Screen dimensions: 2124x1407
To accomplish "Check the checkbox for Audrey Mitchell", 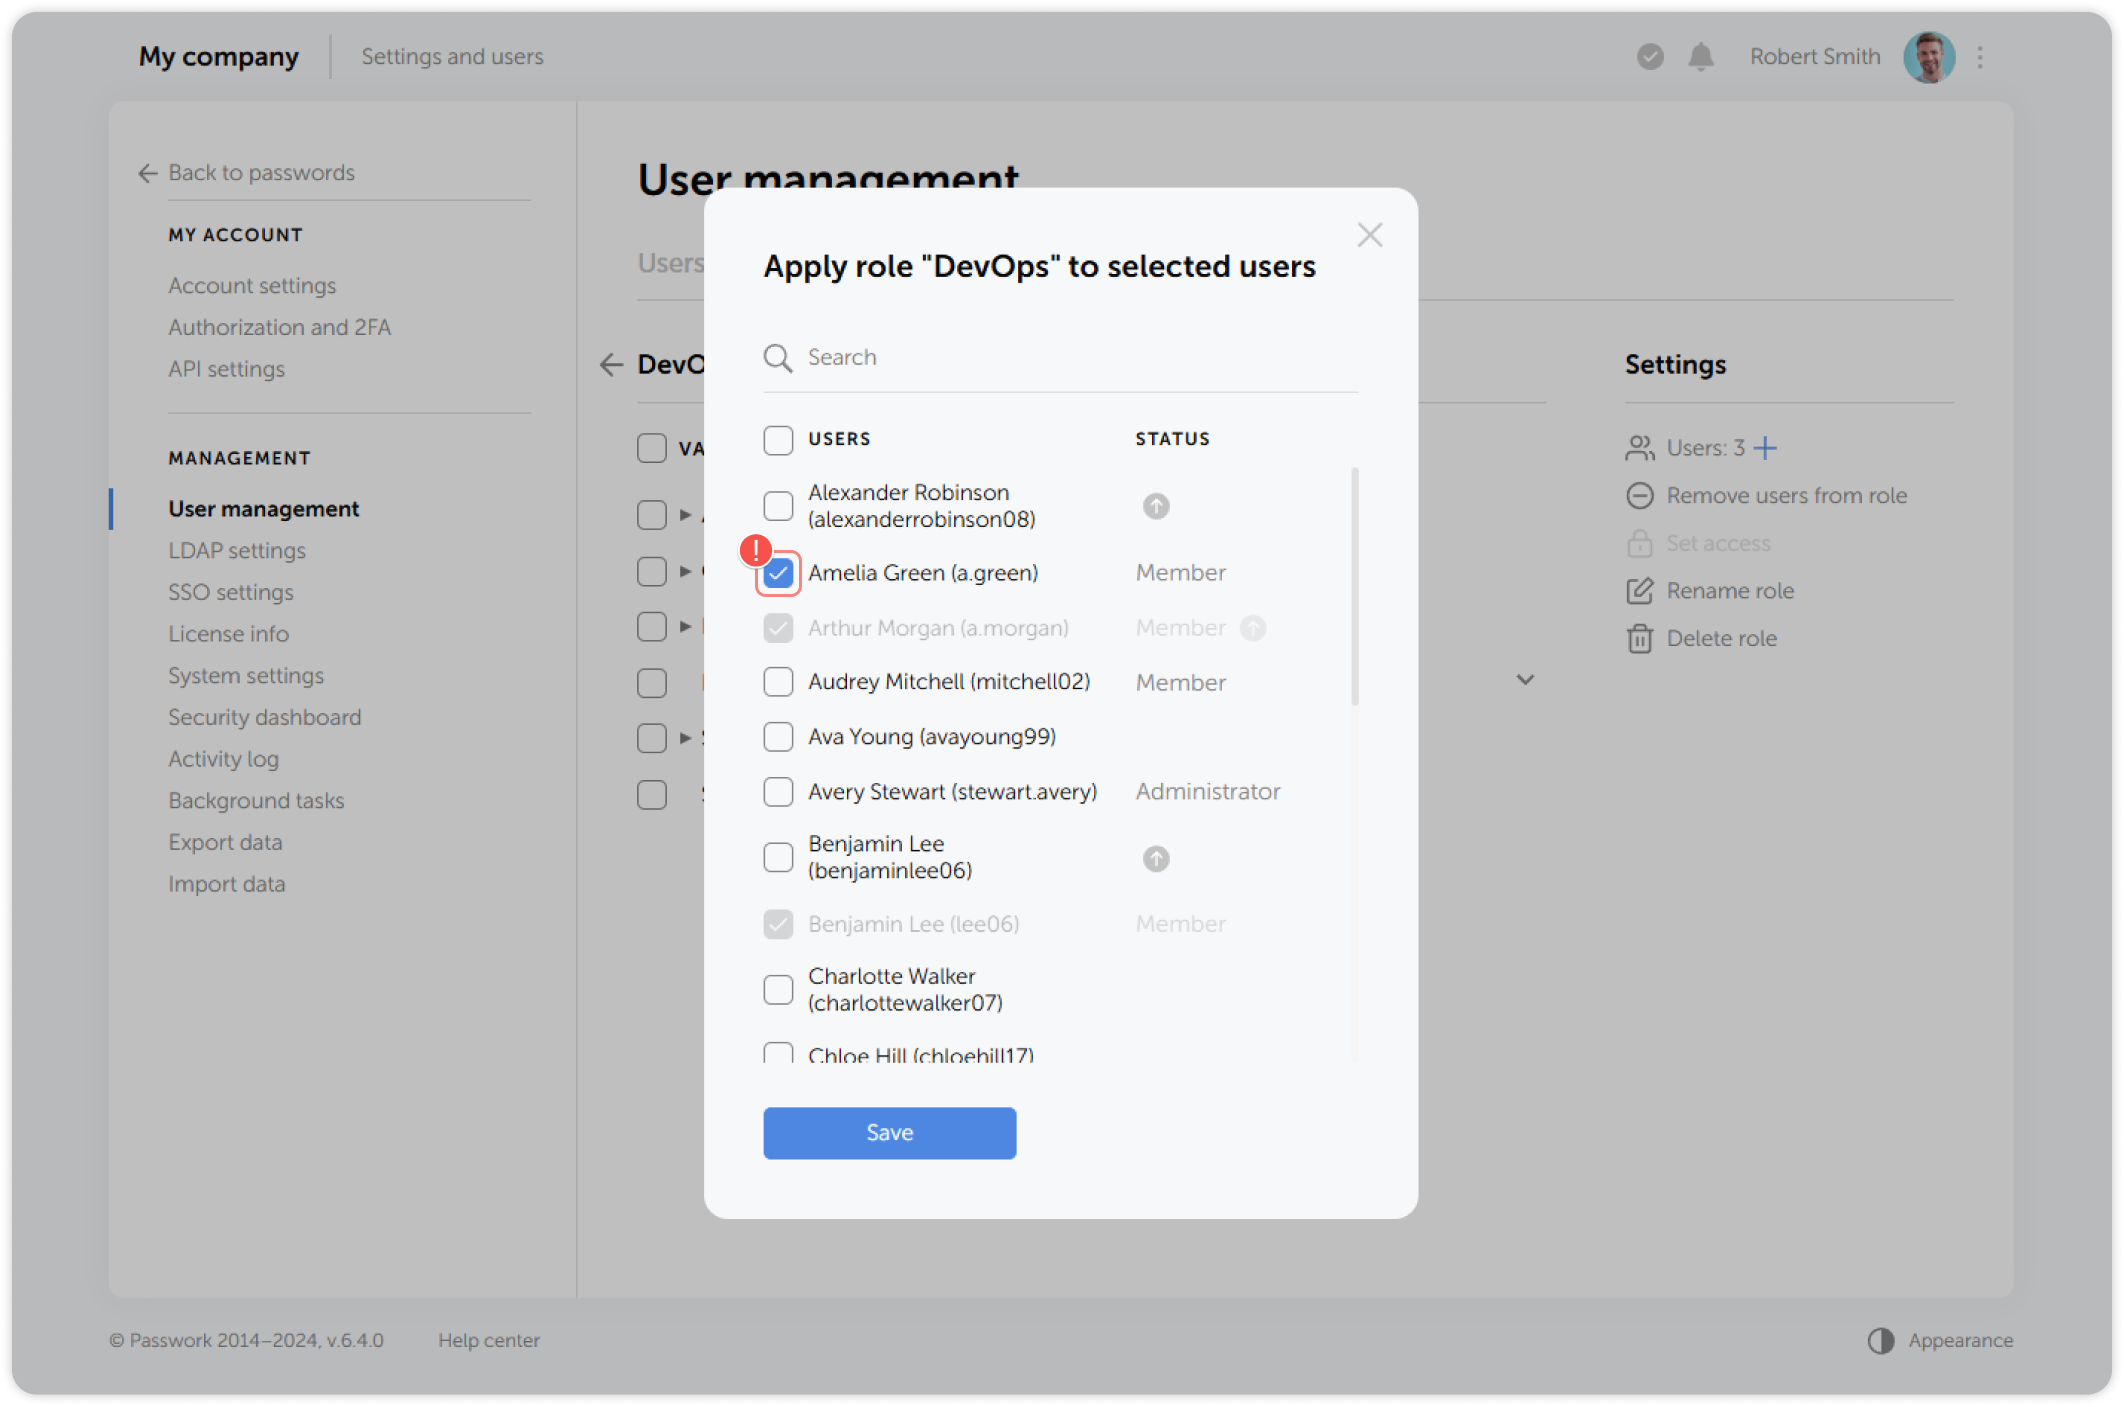I will (x=778, y=682).
